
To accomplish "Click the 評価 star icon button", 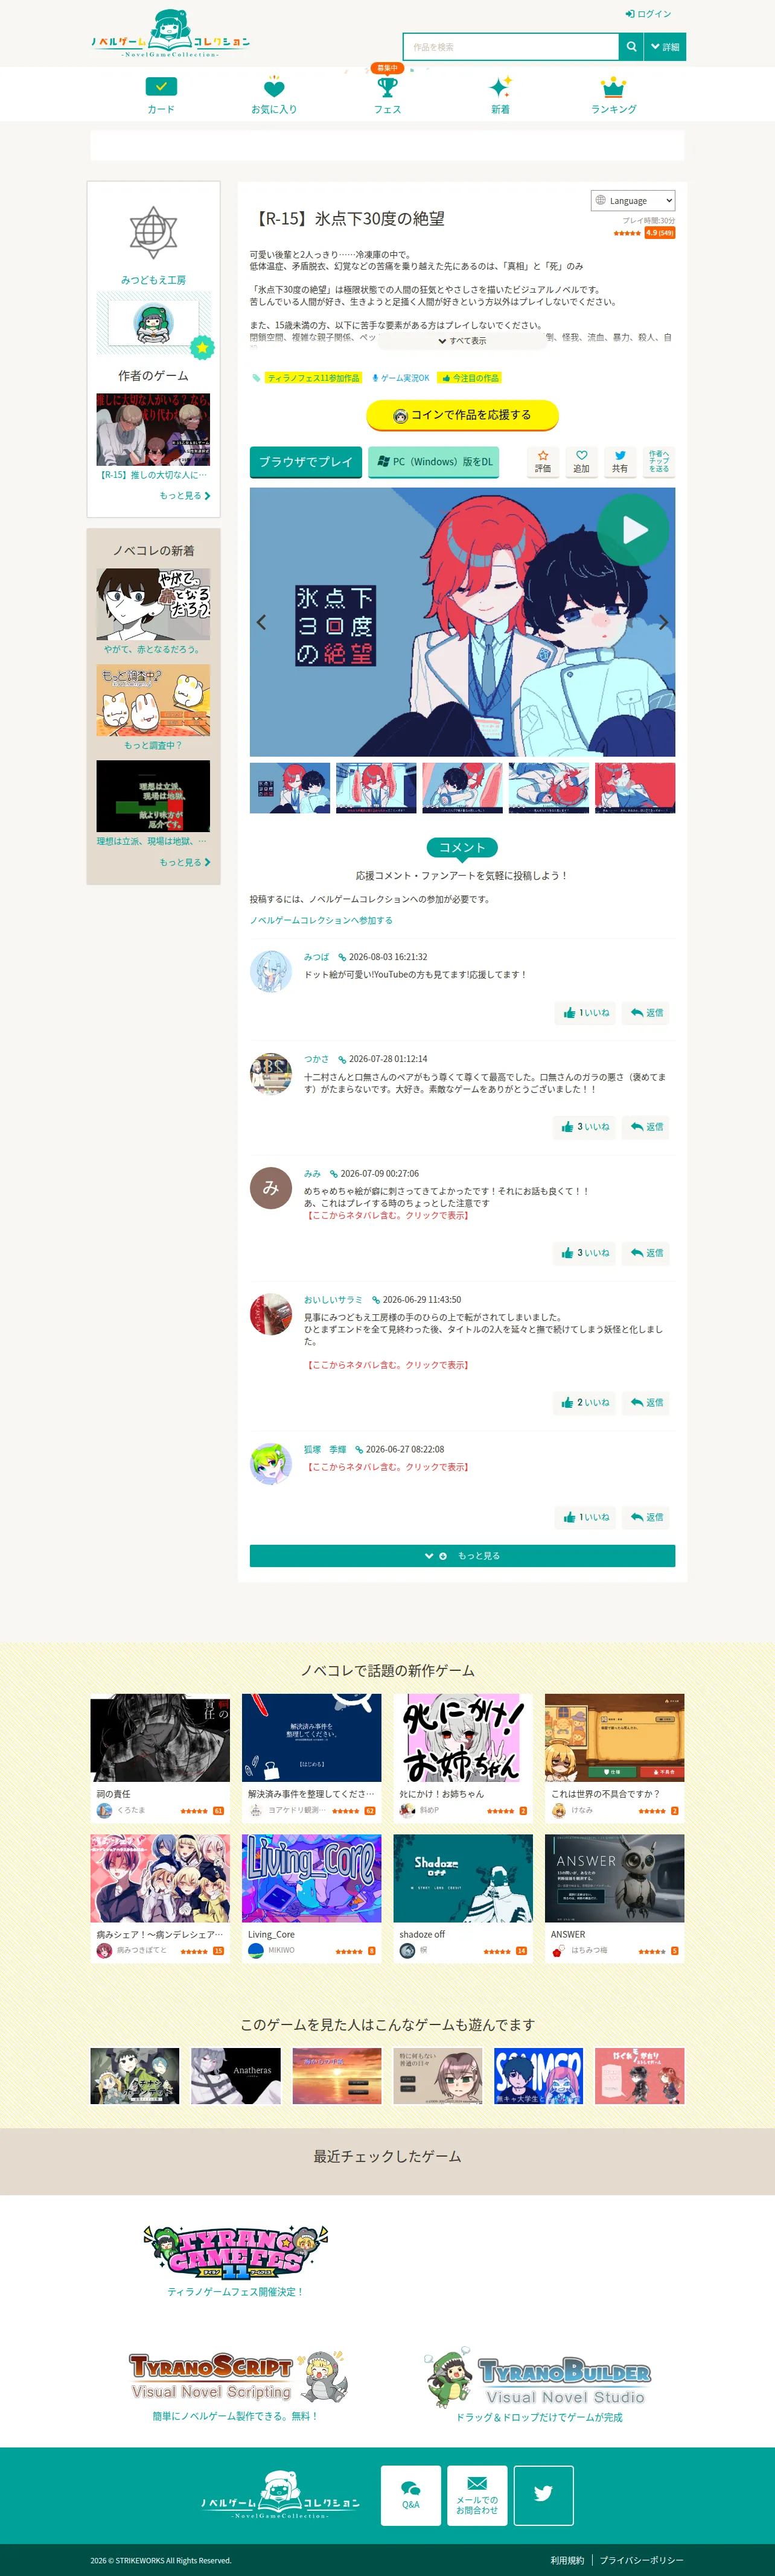I will 543,461.
